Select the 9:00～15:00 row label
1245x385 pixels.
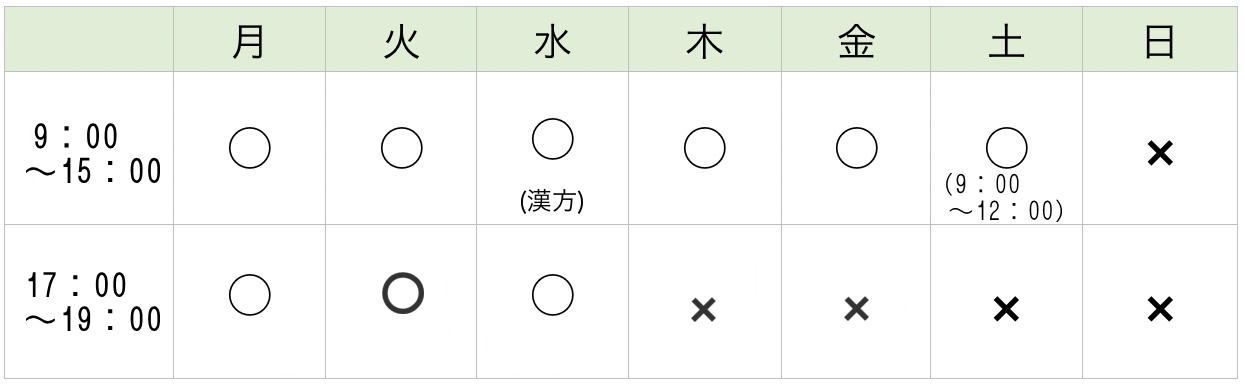(94, 151)
